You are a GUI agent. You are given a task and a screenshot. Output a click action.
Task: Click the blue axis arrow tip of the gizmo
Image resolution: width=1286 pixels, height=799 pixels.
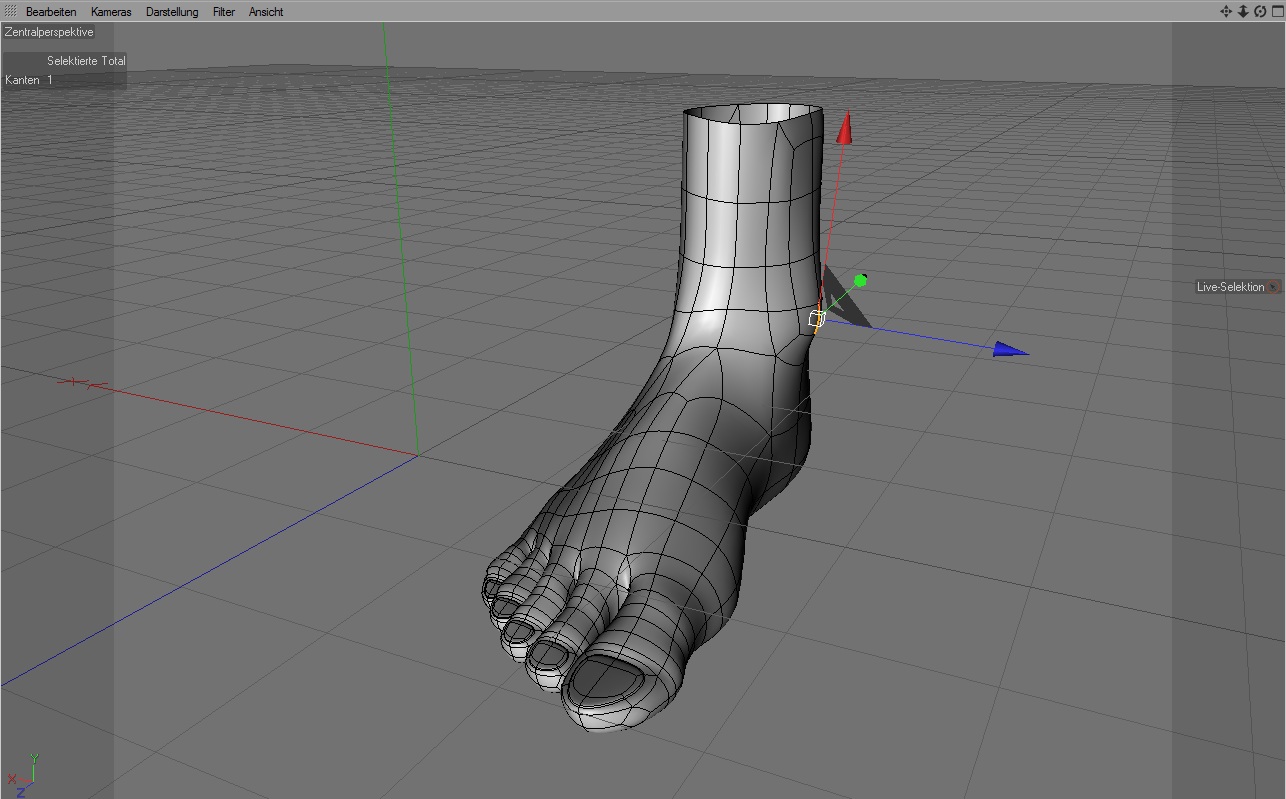1011,349
